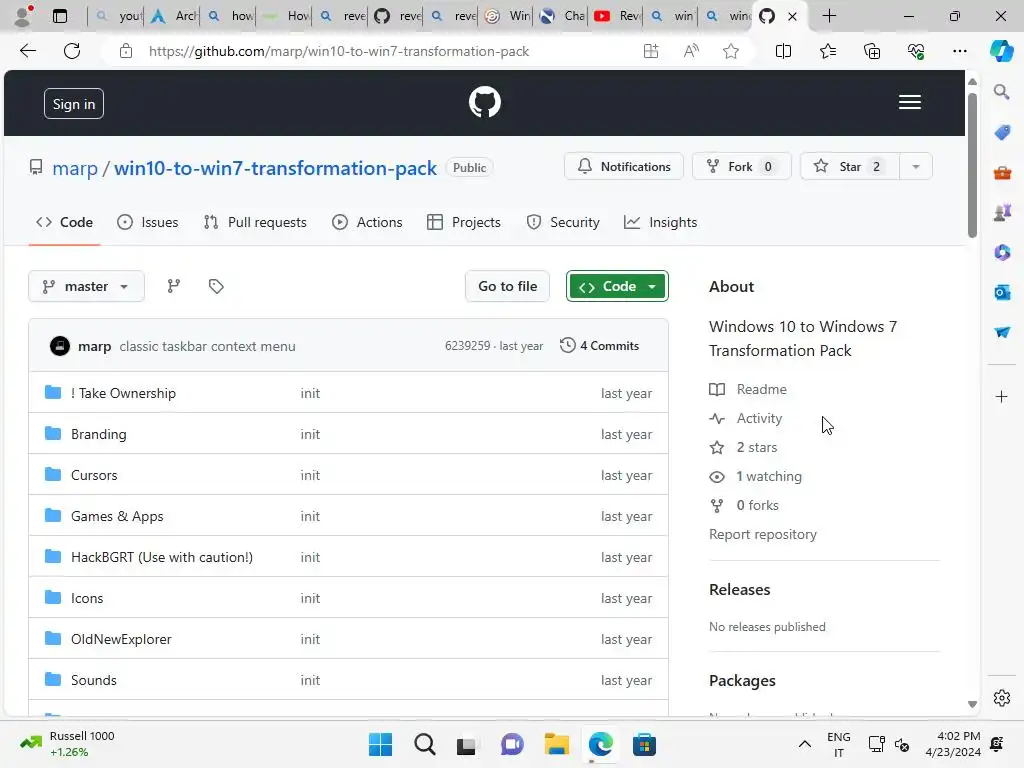
Task: Open the Edge apps available icon in address bar
Action: pyautogui.click(x=650, y=51)
